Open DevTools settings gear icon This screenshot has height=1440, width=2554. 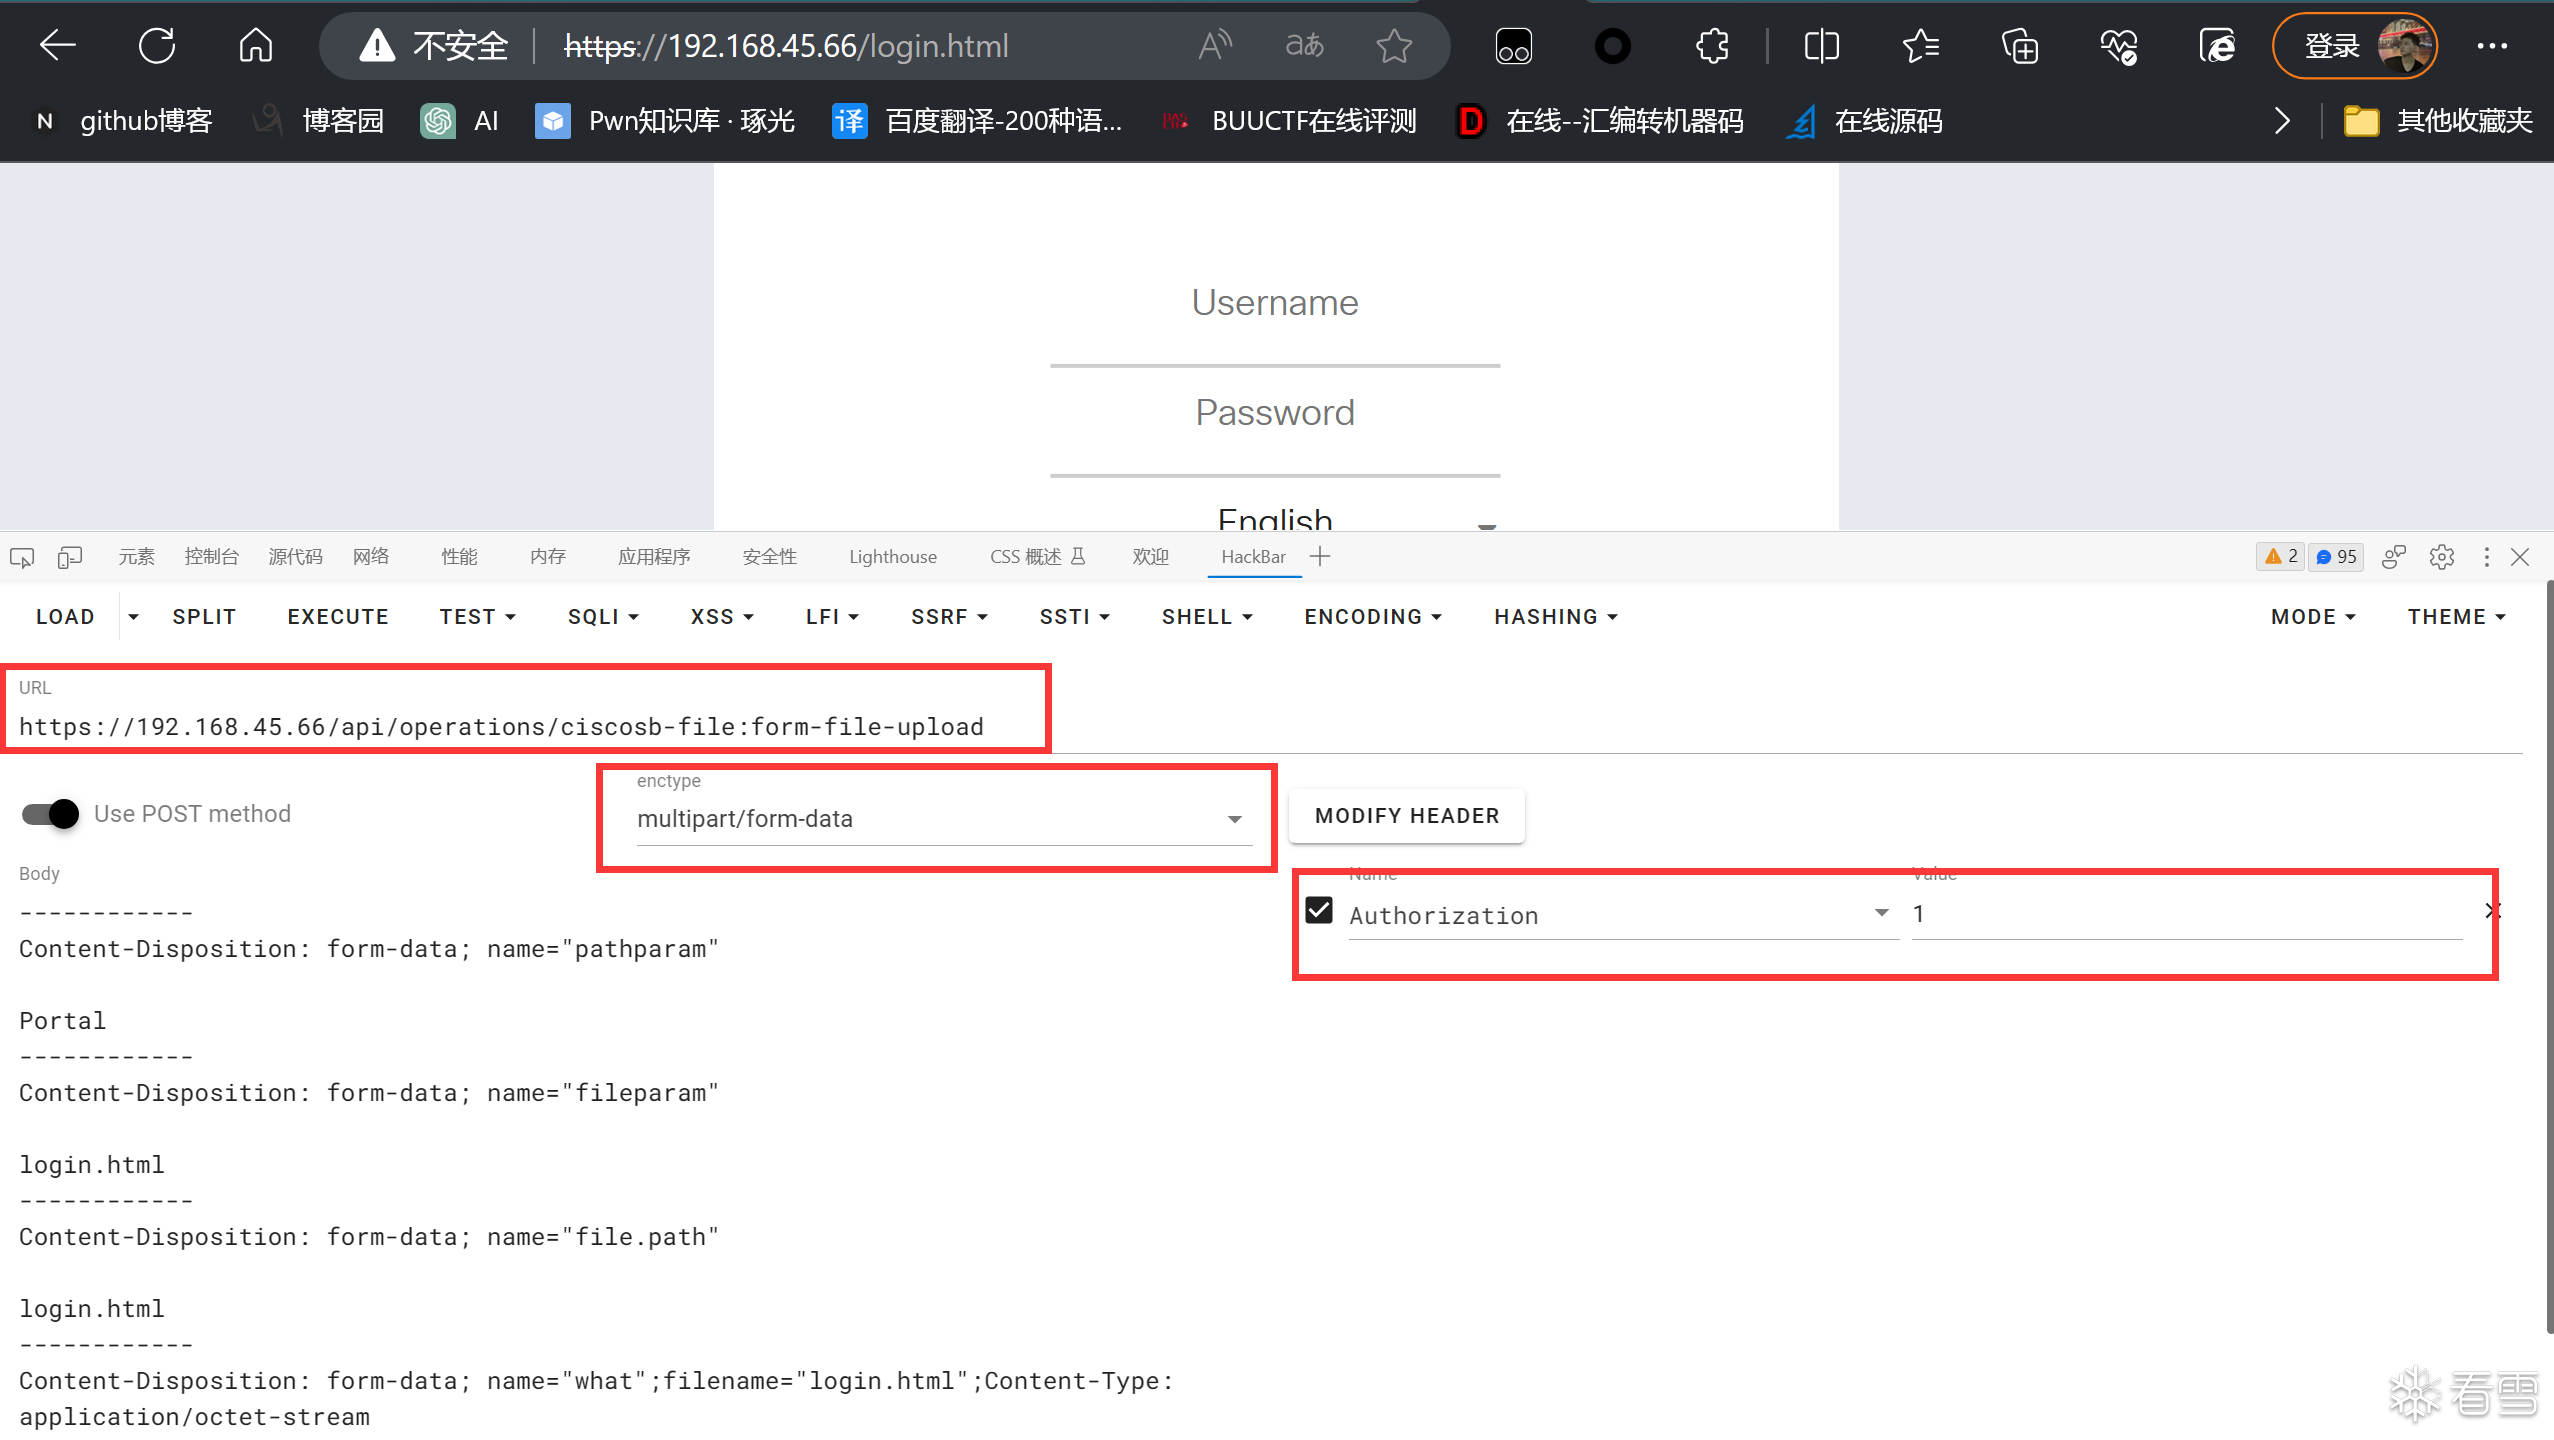(x=2441, y=557)
